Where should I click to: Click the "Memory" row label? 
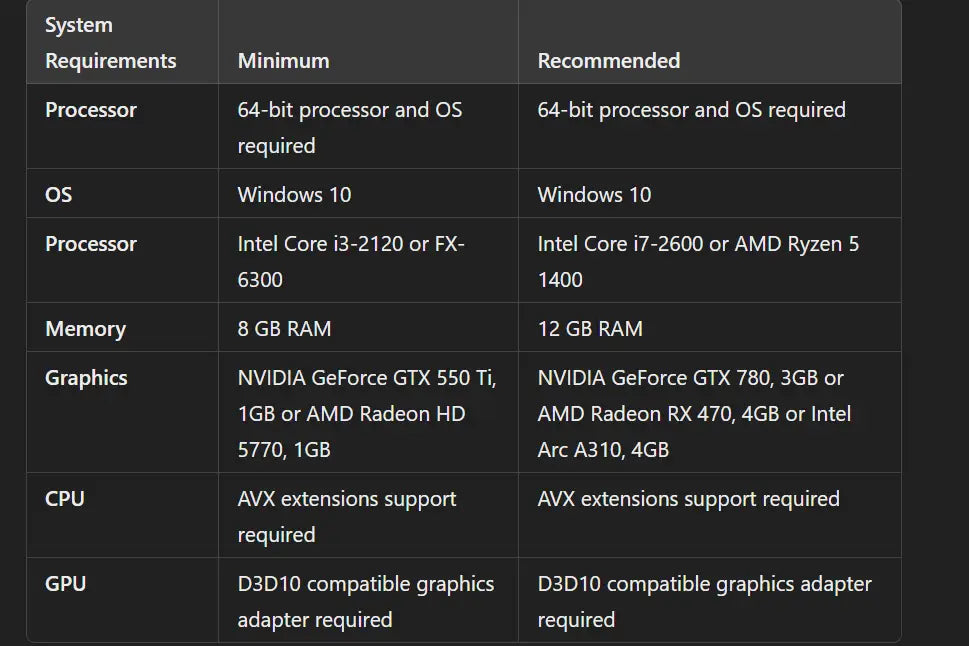[85, 329]
